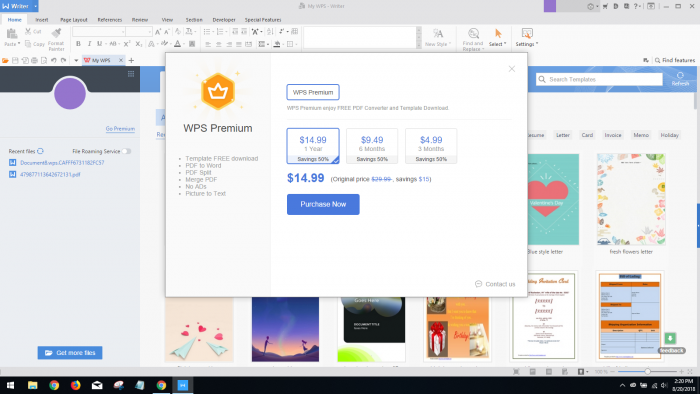Toggle File Roaming Service switch

coord(127,151)
